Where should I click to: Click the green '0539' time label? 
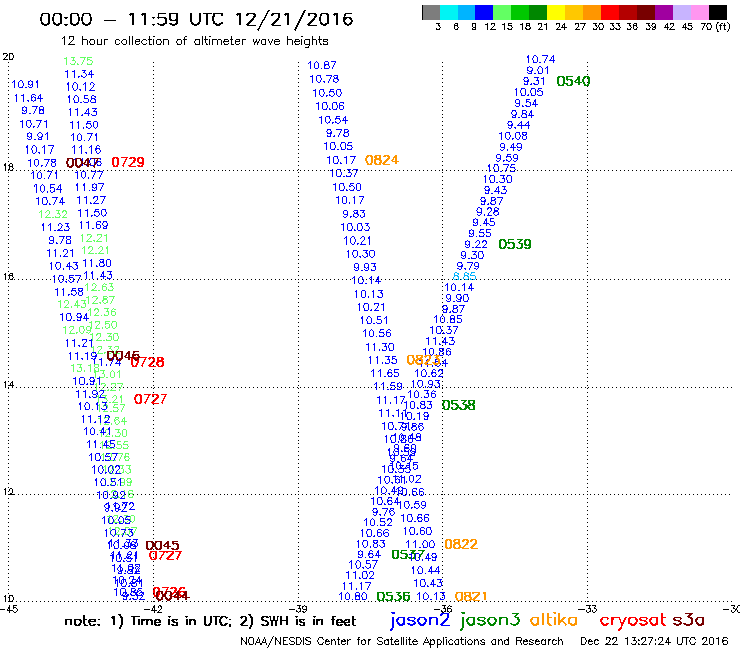pos(515,244)
